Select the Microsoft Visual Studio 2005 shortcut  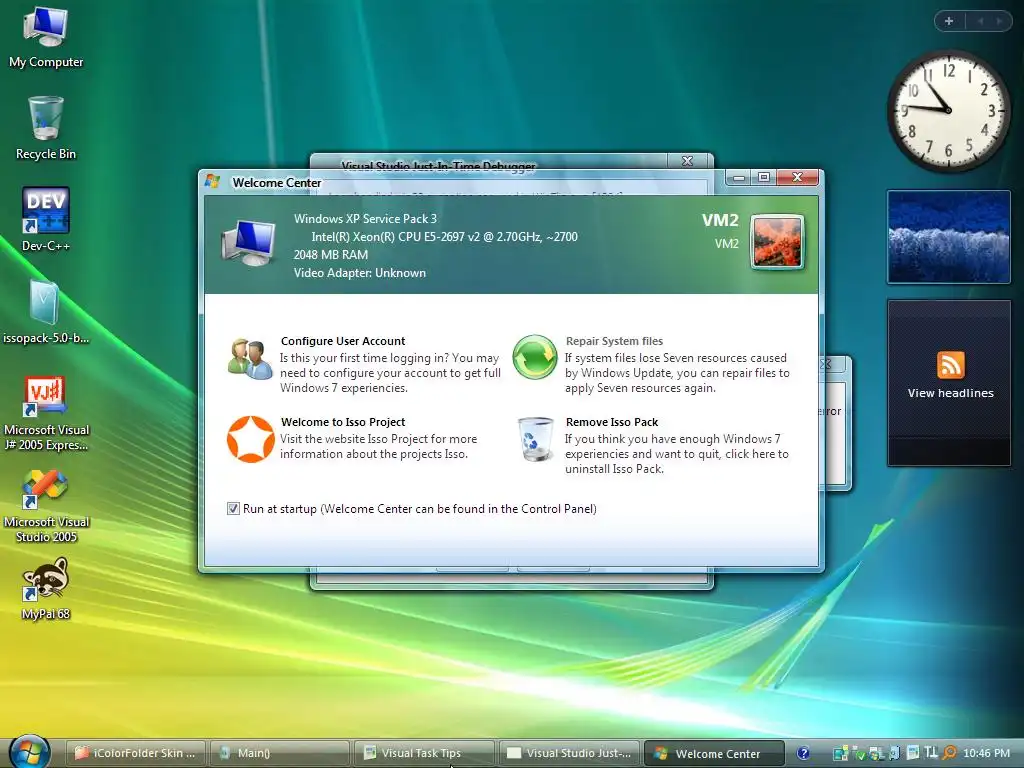[x=46, y=505]
